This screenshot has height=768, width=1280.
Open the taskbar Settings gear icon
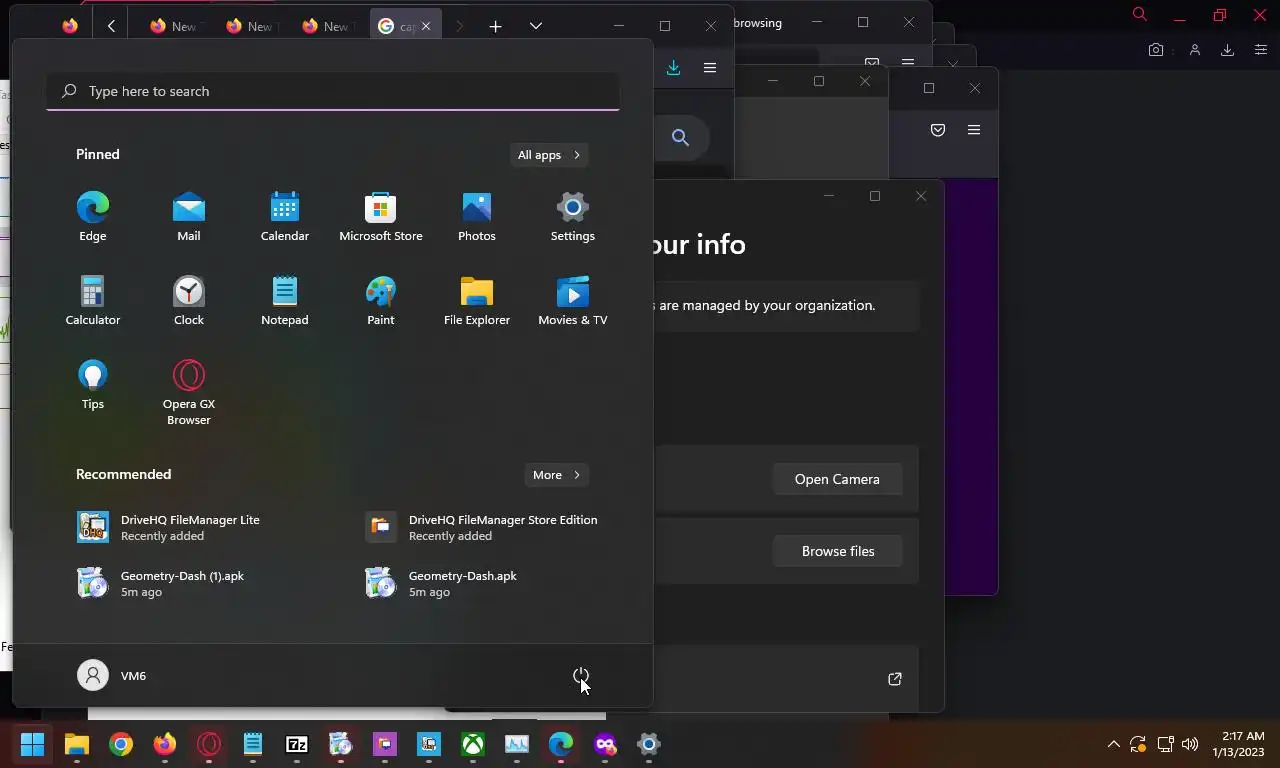649,744
